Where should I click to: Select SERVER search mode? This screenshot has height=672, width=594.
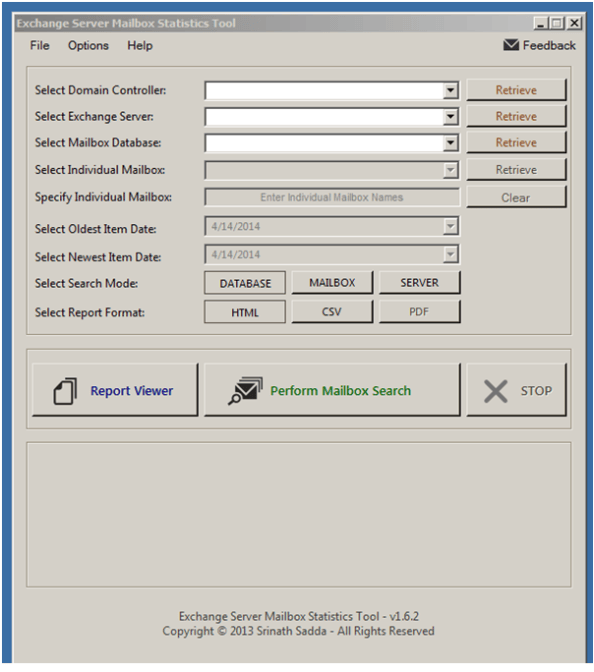coord(420,283)
